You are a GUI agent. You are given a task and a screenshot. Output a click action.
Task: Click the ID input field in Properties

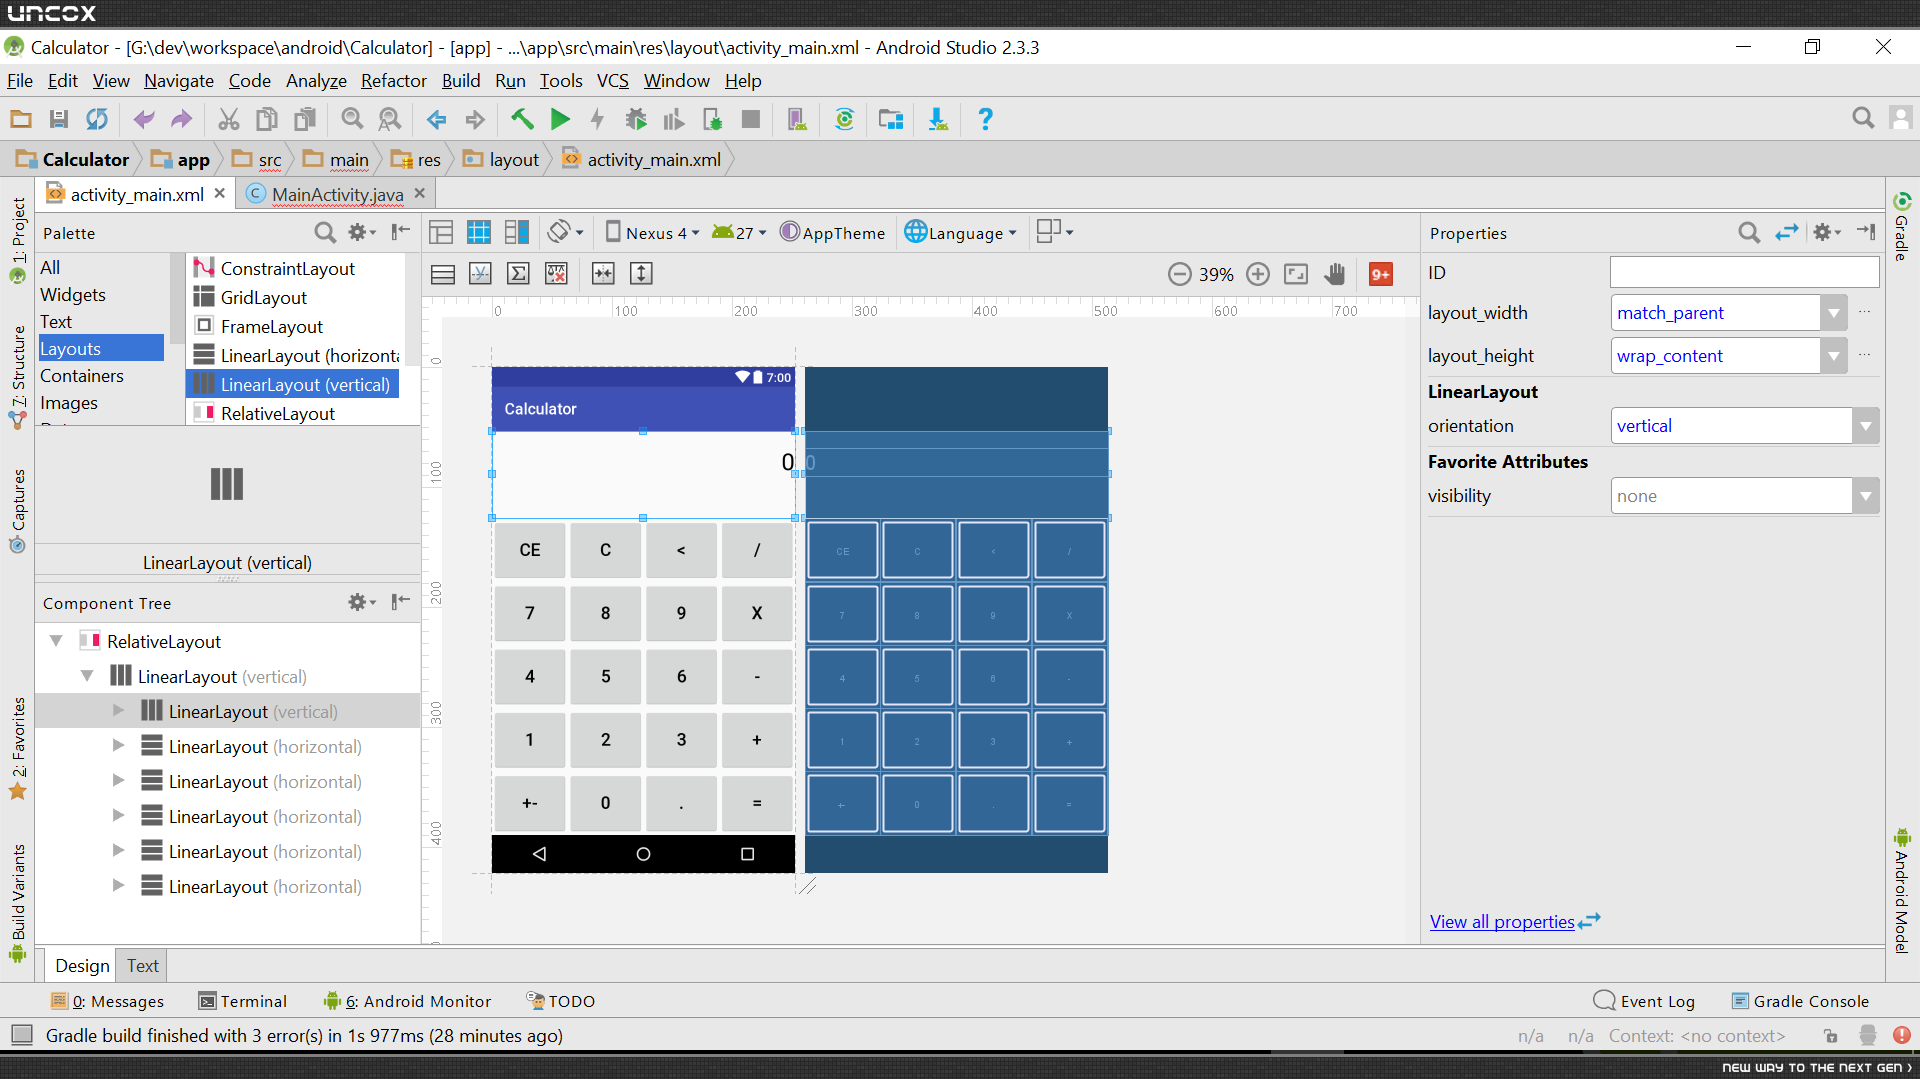point(1745,272)
